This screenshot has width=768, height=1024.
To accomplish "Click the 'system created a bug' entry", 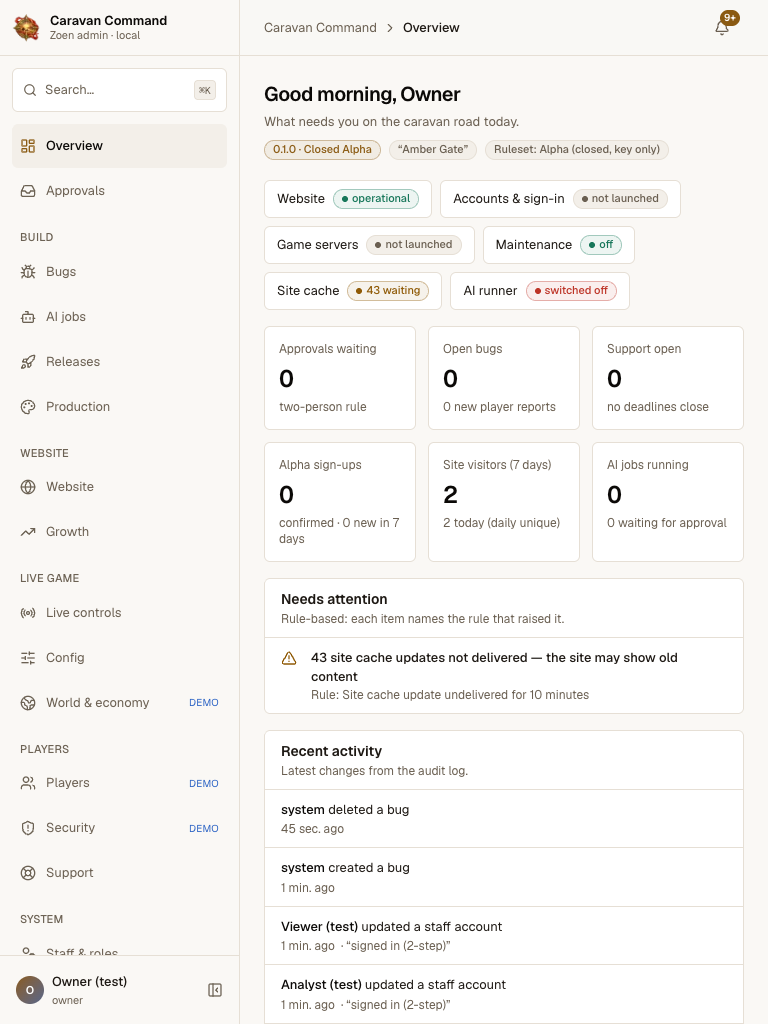I will tap(504, 877).
